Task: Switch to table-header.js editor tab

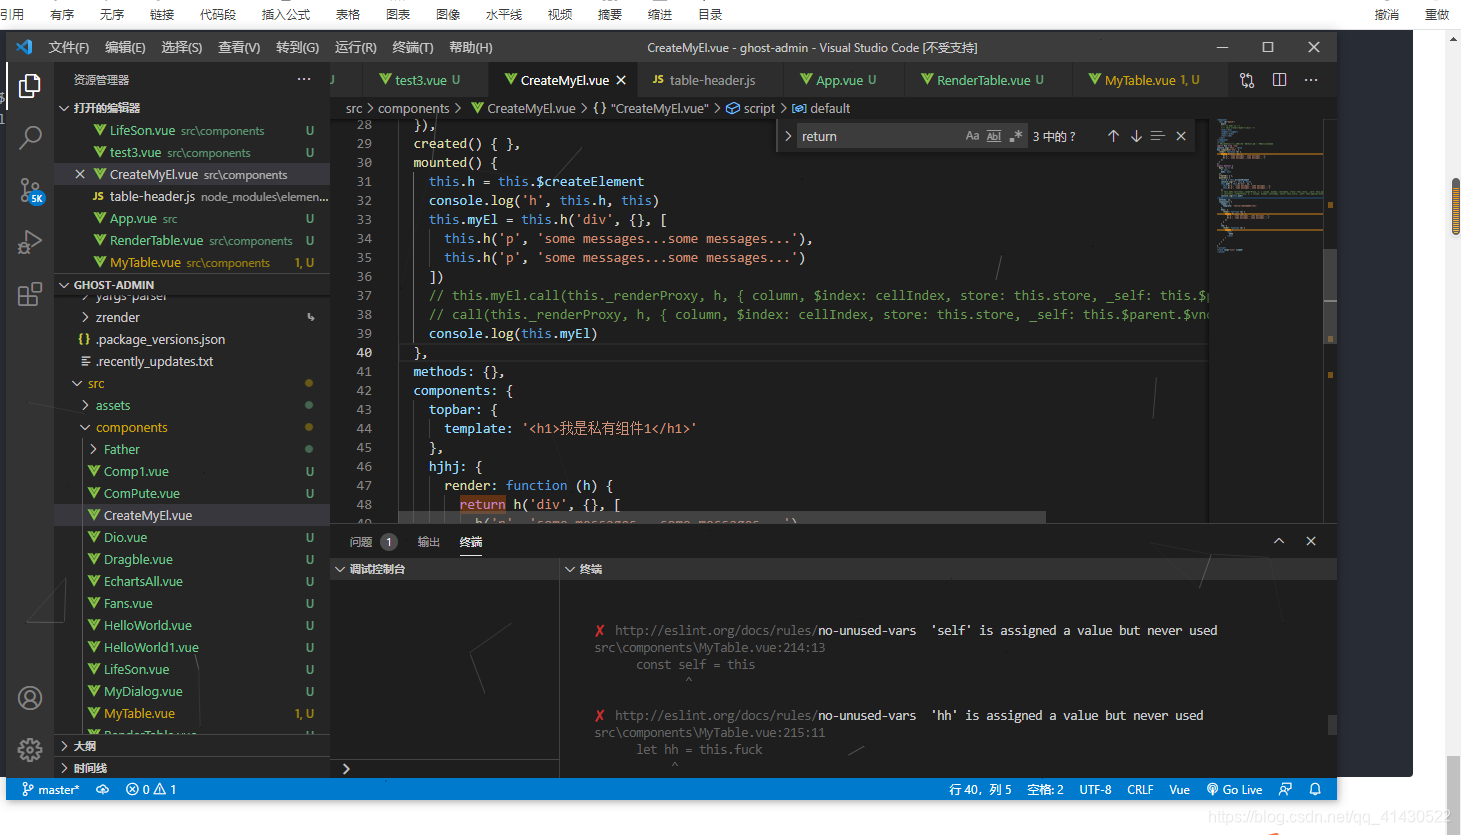Action: (711, 80)
